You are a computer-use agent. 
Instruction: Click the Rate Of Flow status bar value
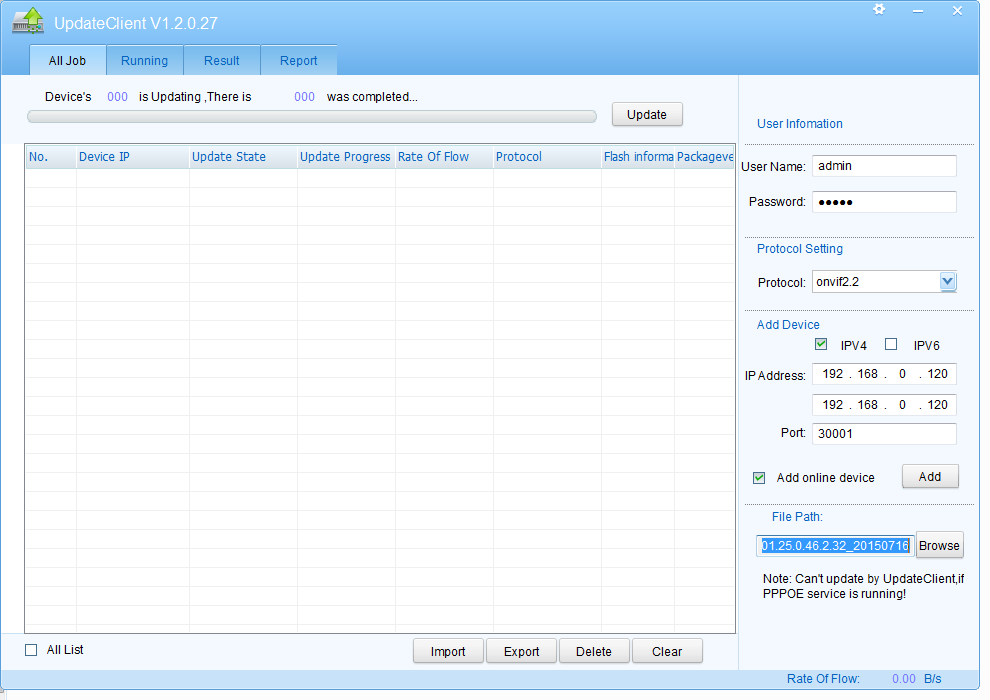click(904, 679)
